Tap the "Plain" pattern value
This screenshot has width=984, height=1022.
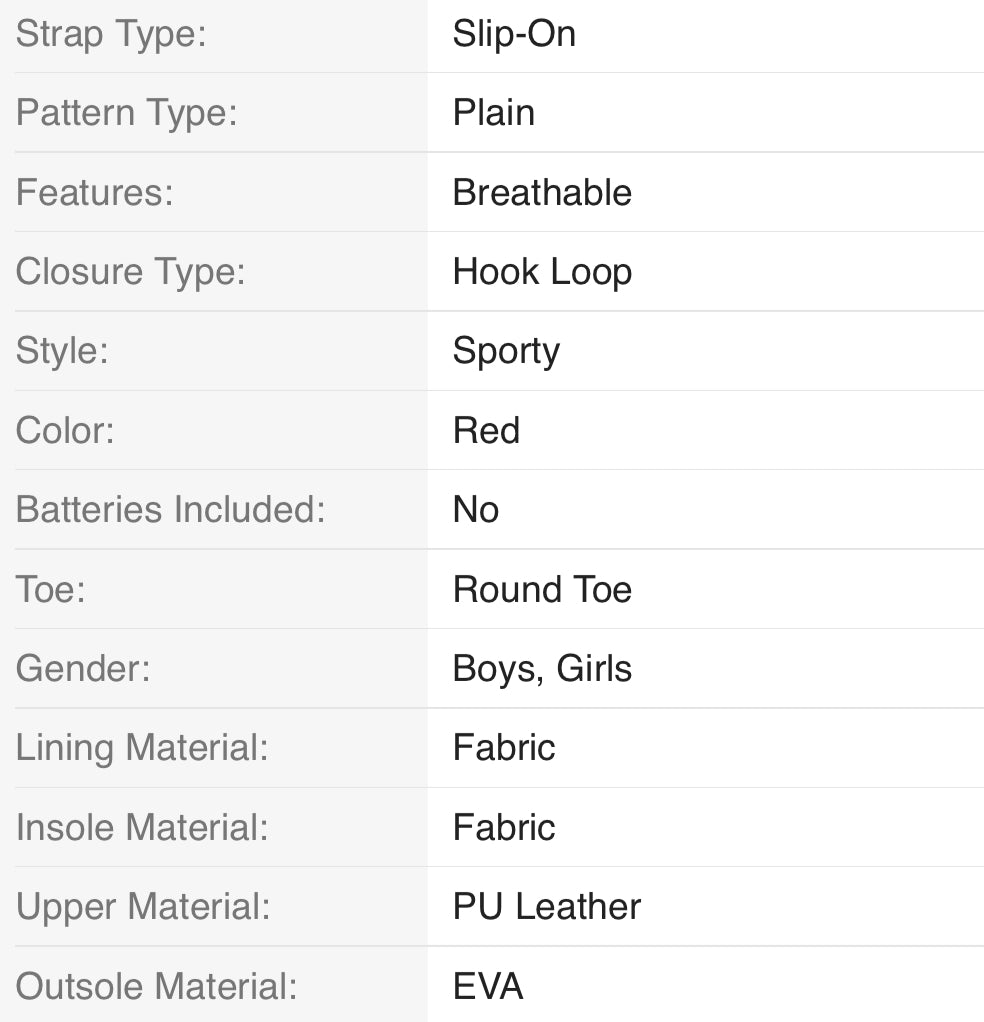(493, 113)
